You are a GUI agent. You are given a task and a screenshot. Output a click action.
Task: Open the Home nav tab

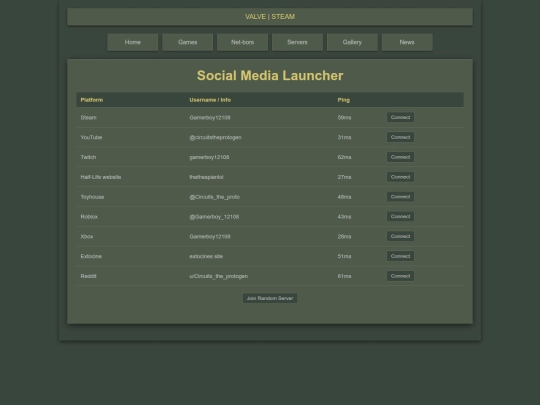pyautogui.click(x=133, y=42)
